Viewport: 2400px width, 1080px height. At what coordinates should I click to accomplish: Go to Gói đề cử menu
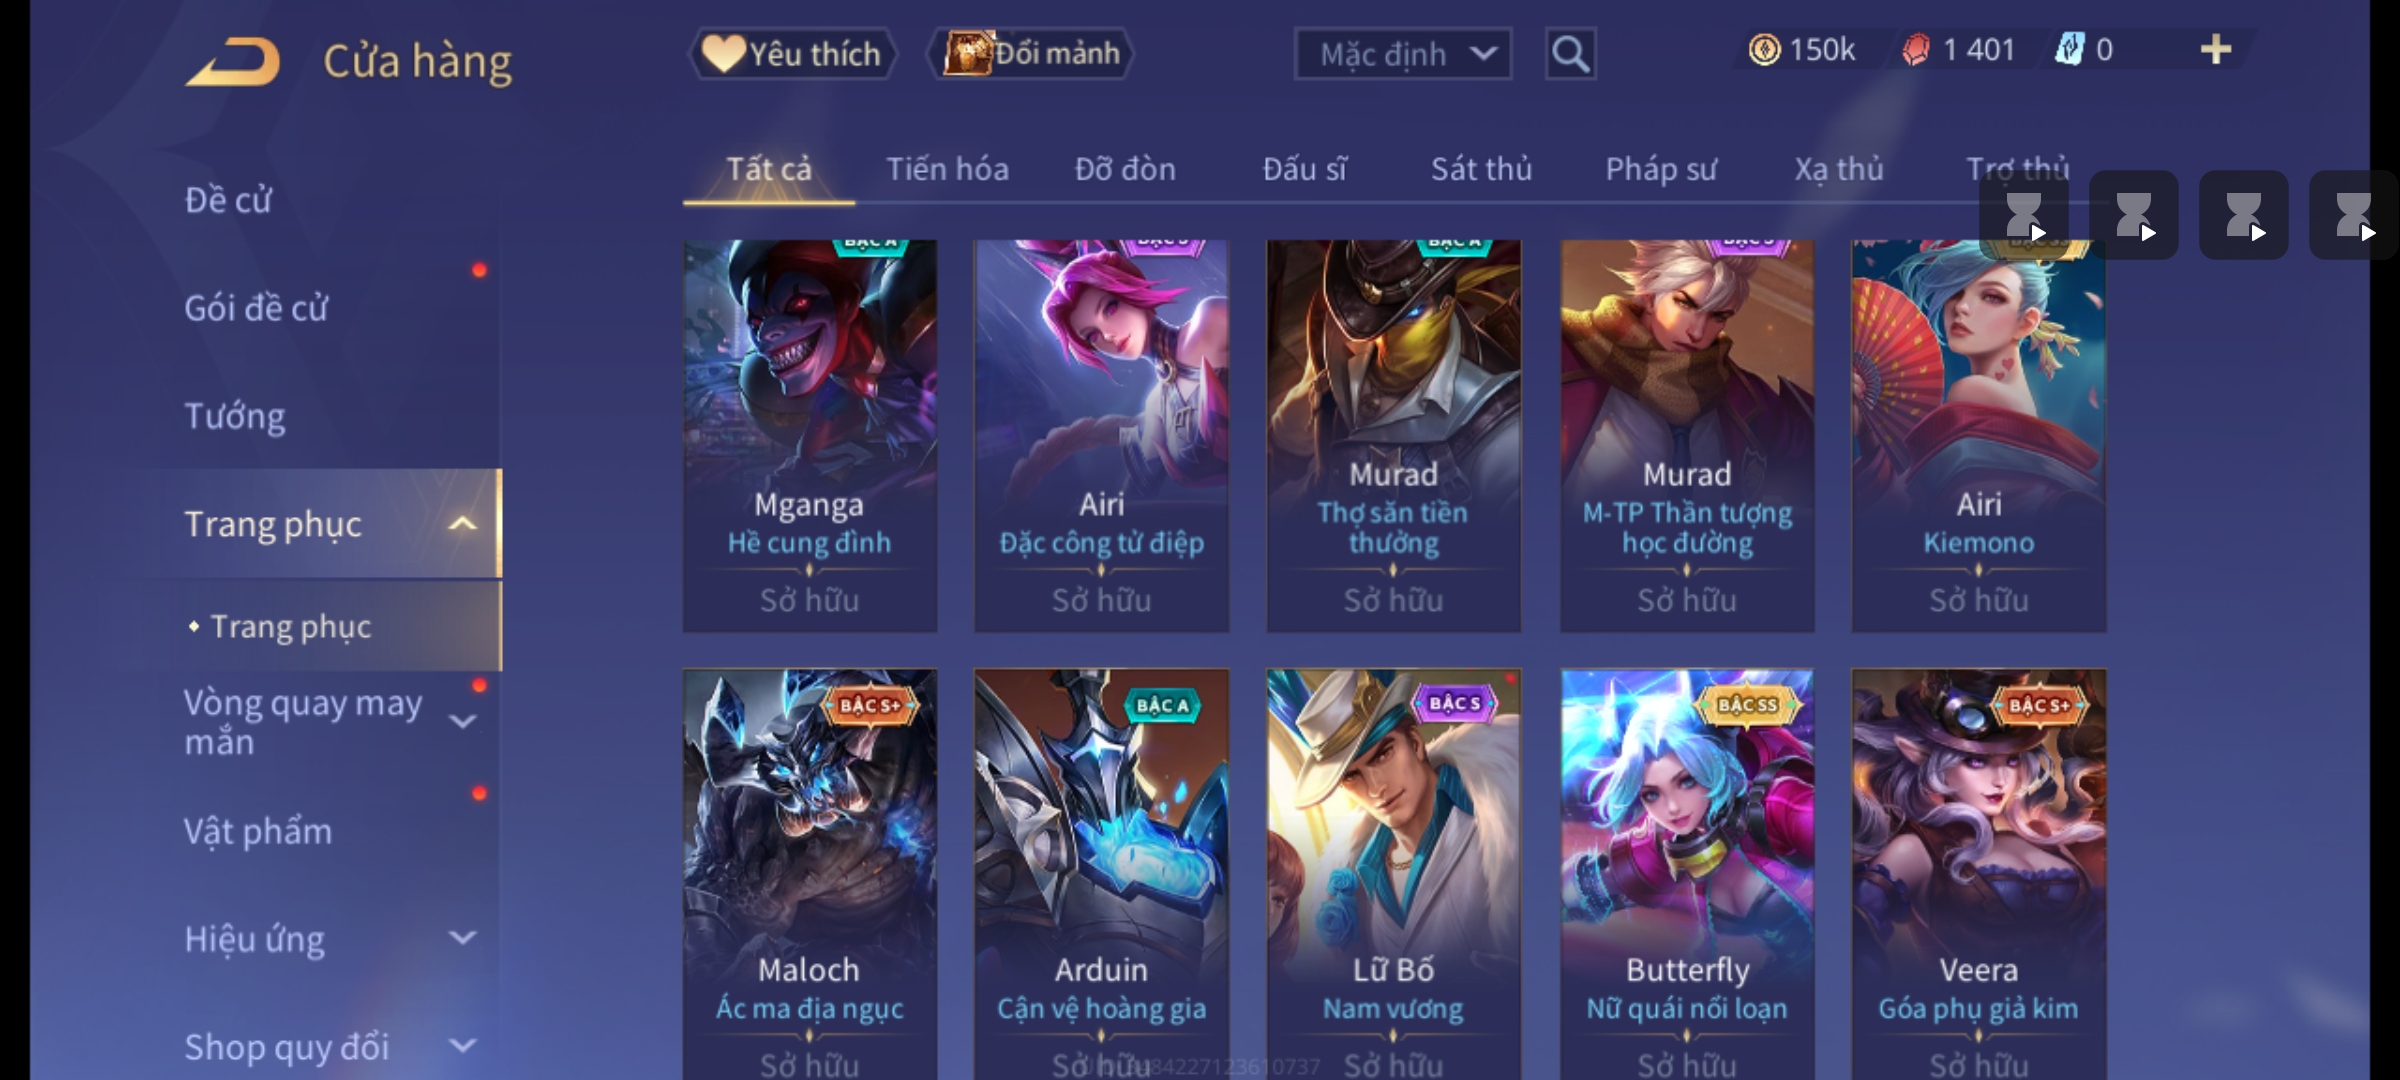click(256, 308)
